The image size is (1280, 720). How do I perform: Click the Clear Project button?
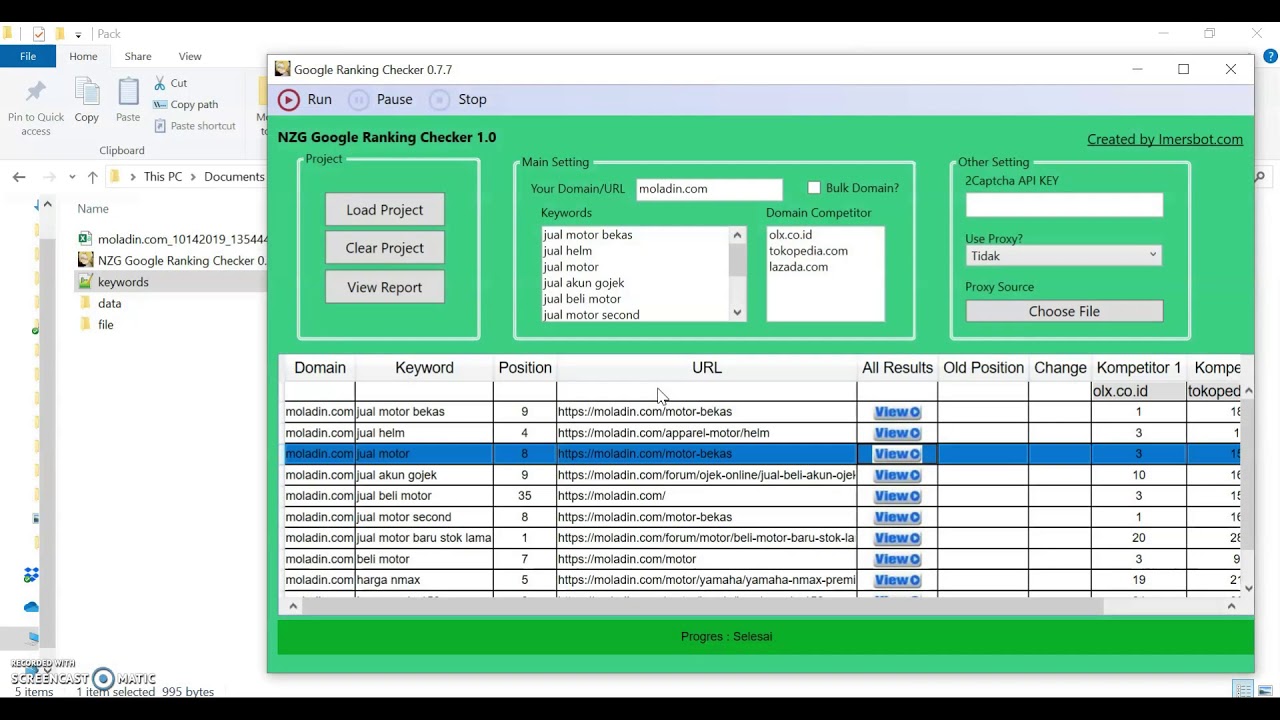[385, 248]
